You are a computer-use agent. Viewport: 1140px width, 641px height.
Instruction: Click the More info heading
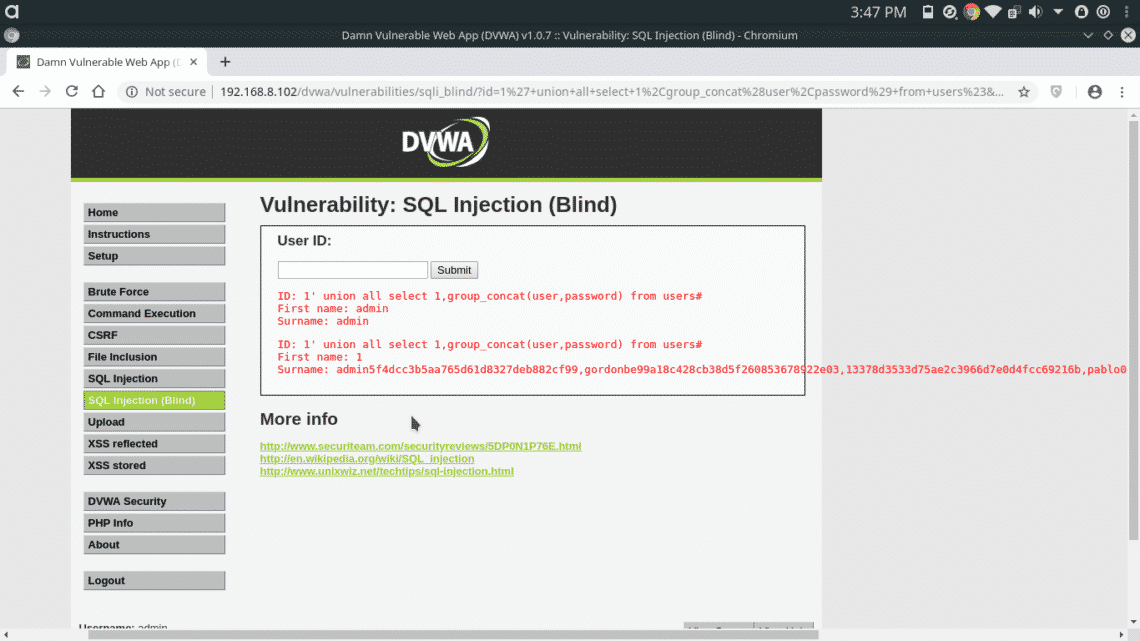(x=299, y=419)
